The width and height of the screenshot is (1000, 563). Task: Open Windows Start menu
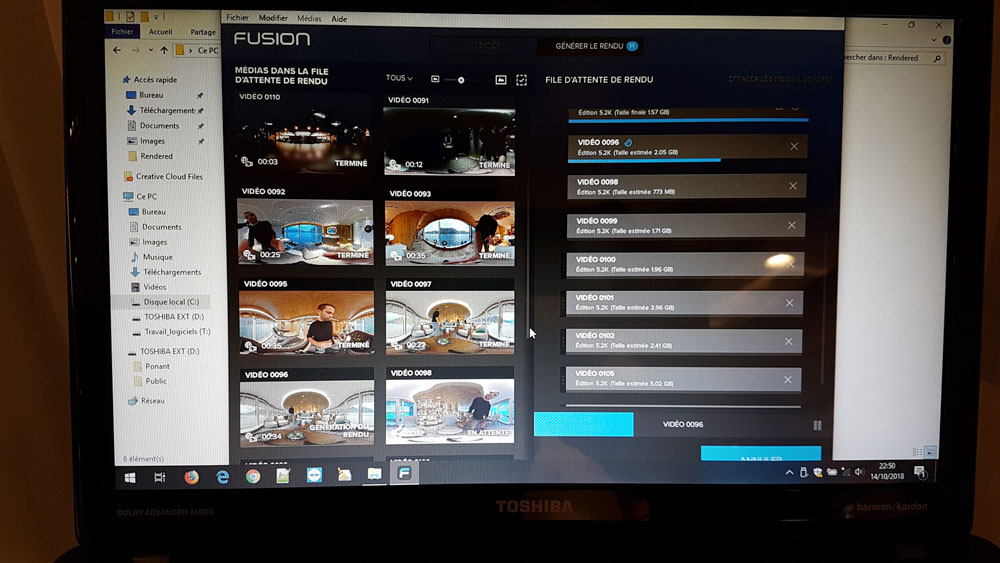(130, 478)
